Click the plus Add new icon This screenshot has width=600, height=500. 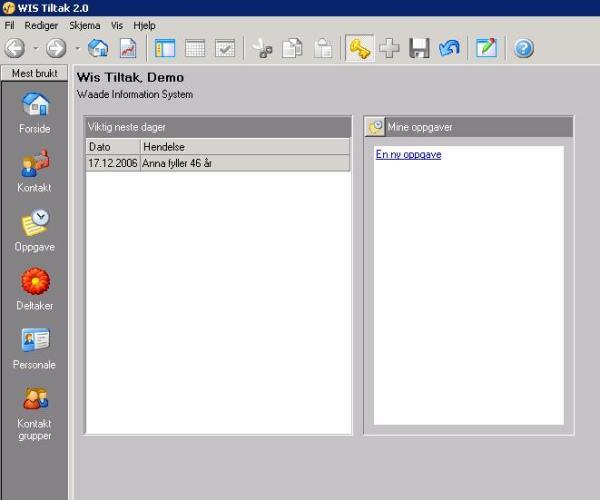pyautogui.click(x=390, y=48)
